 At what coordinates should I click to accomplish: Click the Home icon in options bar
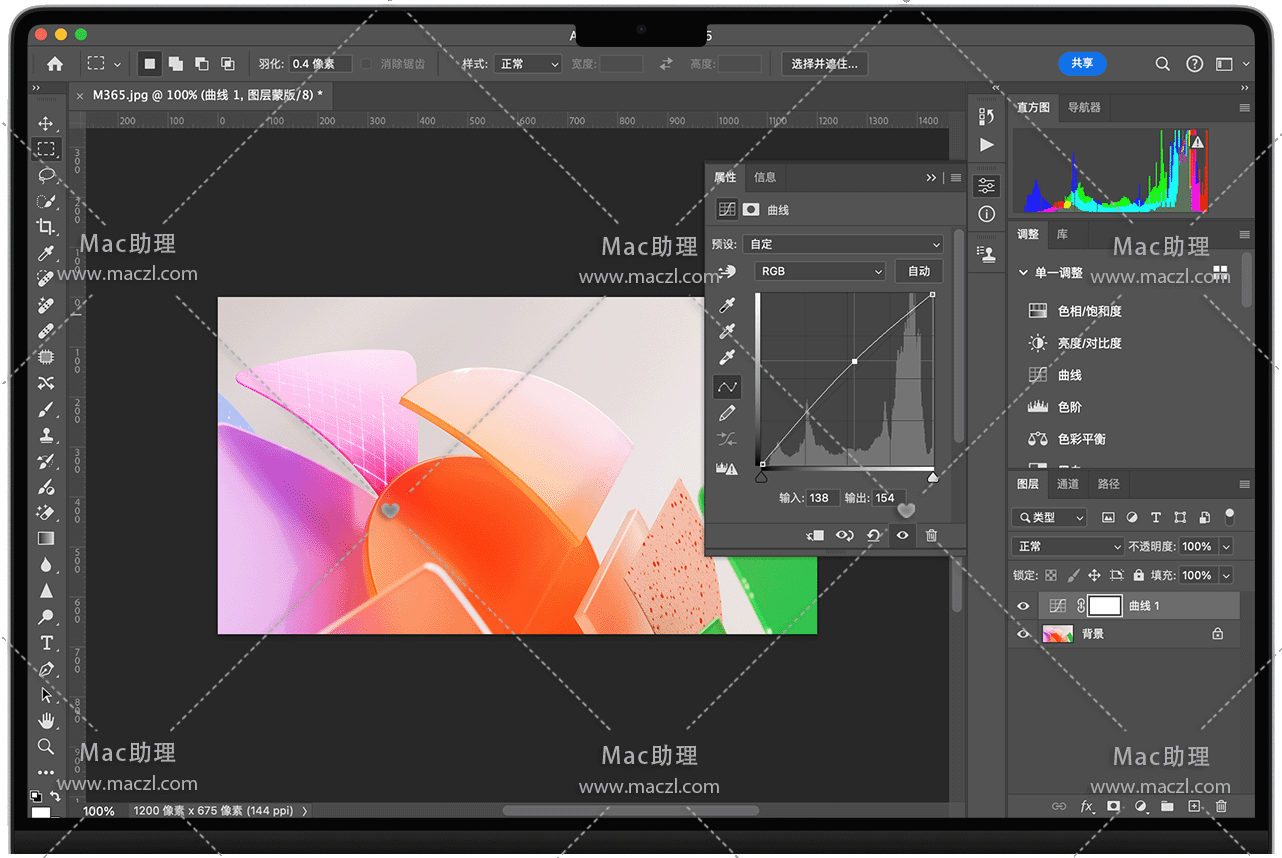coord(55,64)
